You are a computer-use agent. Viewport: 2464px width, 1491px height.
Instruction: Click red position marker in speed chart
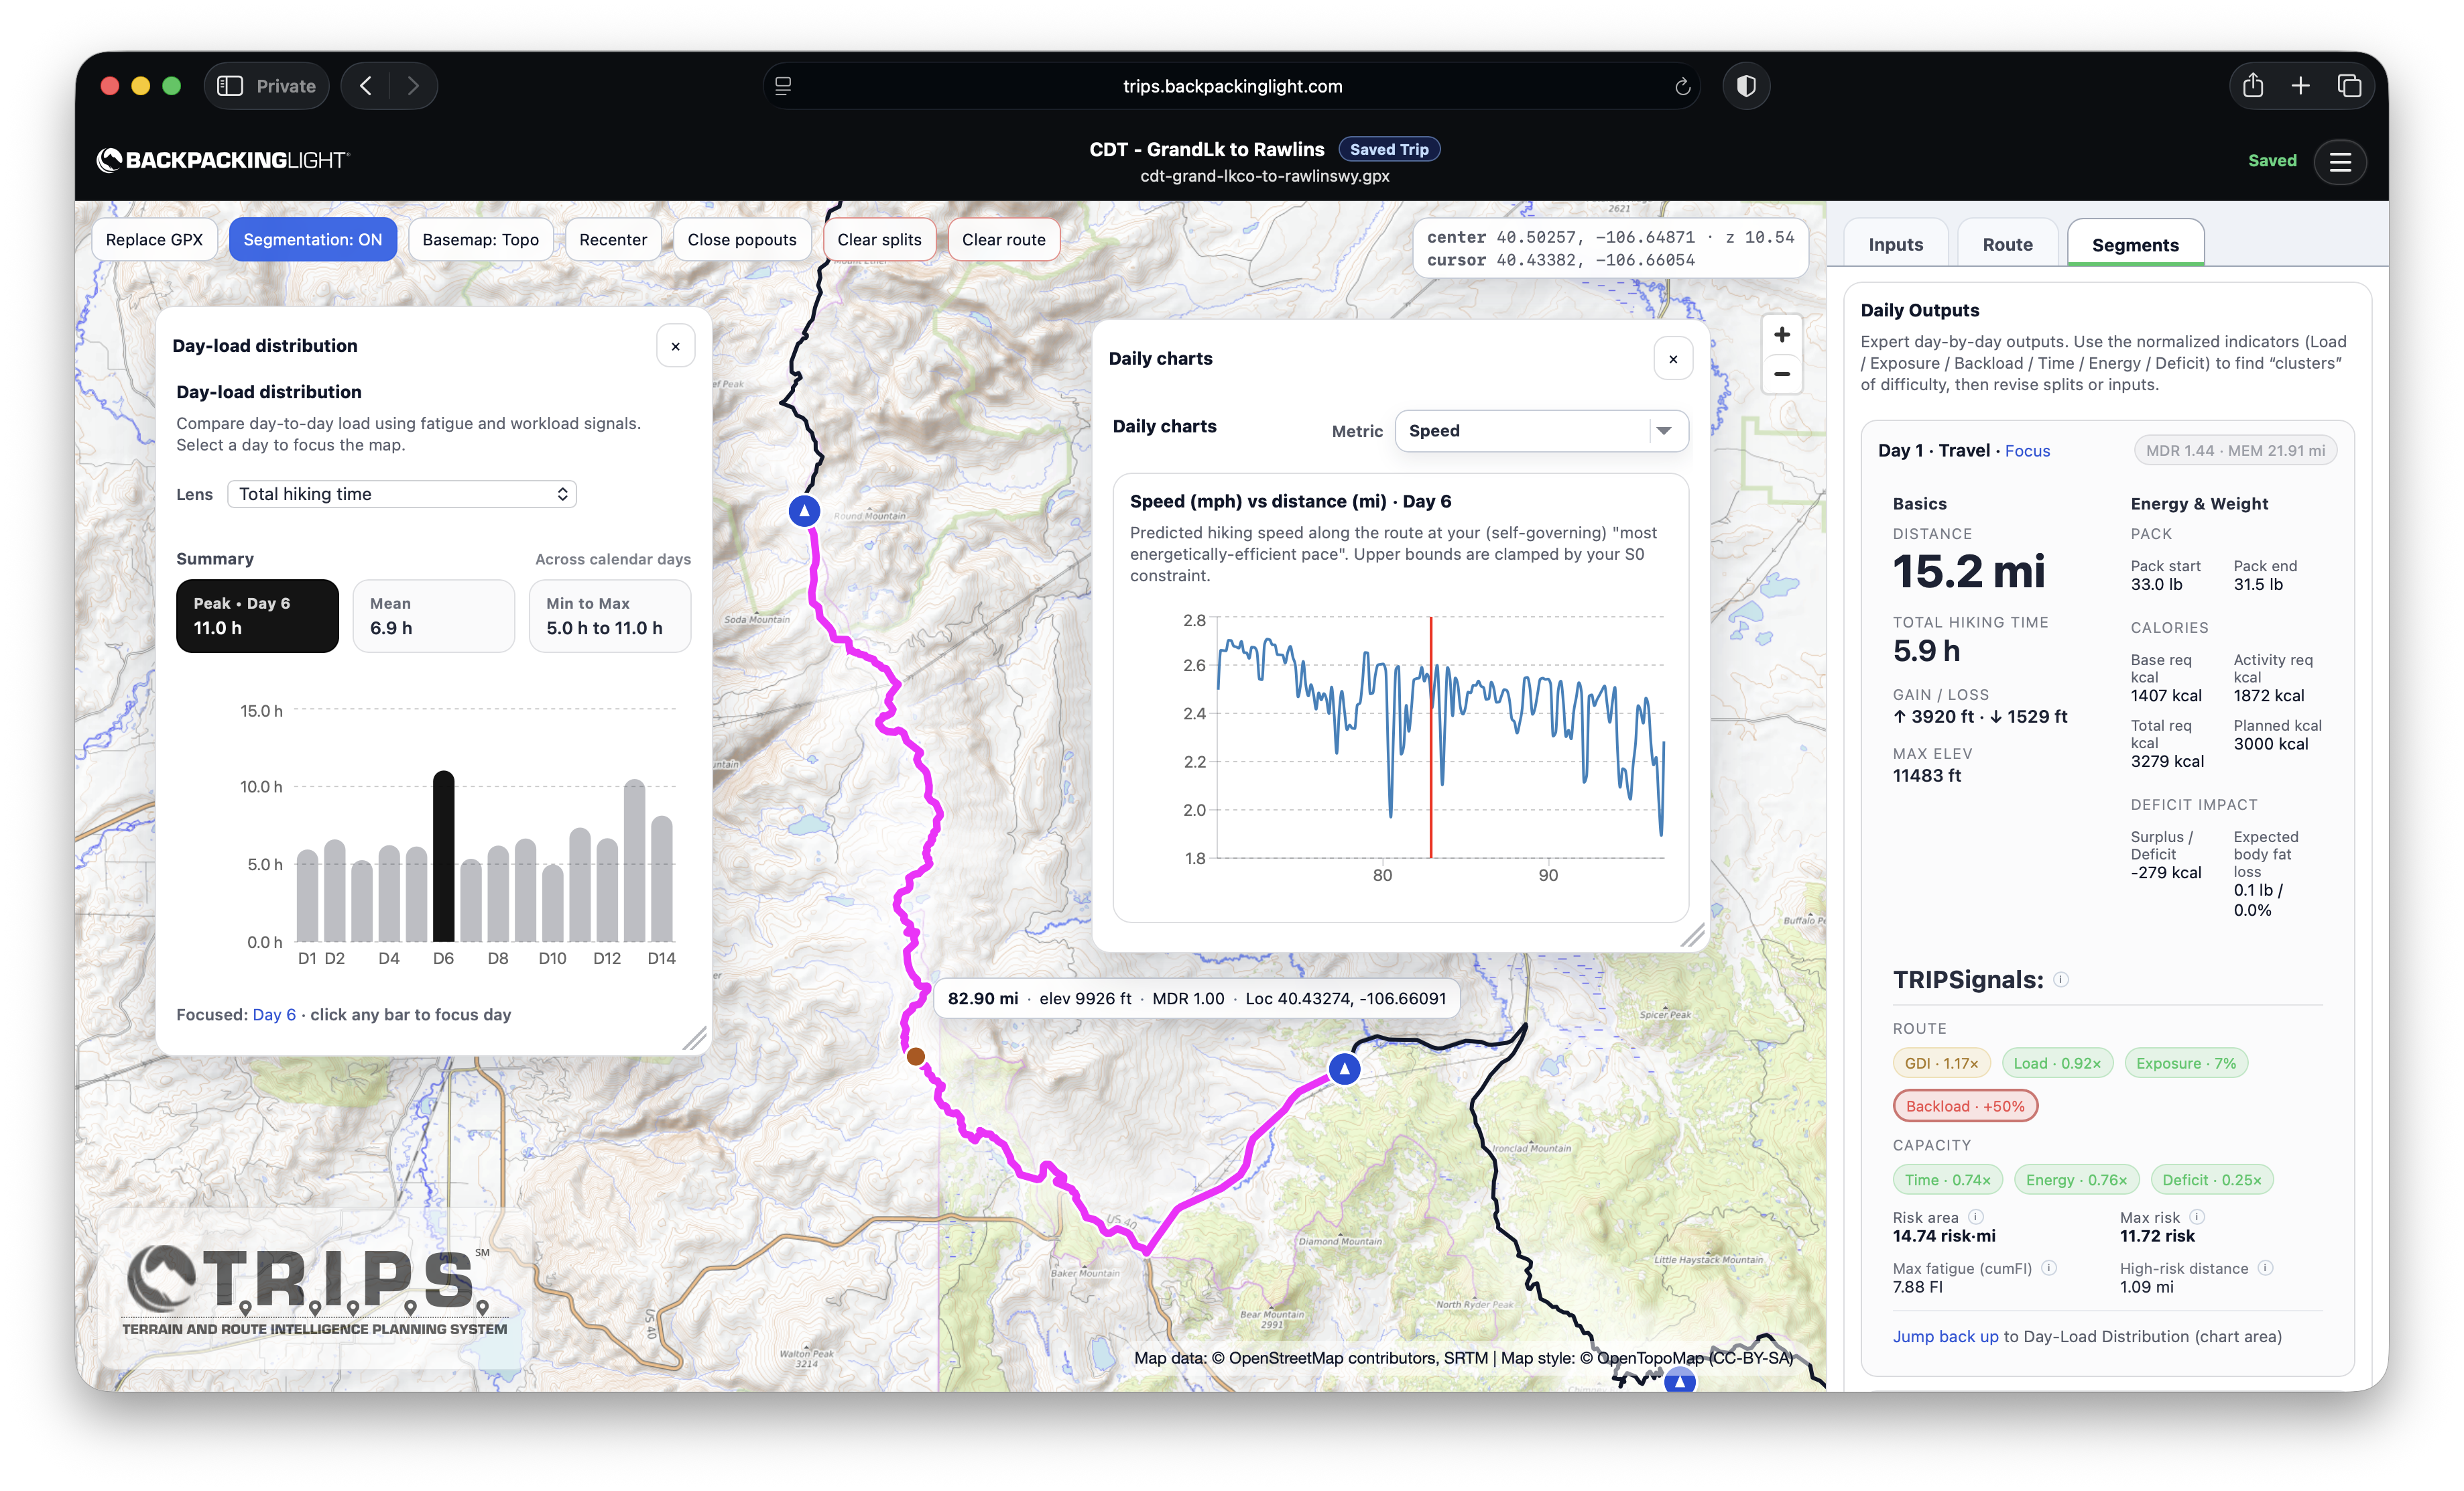click(1431, 737)
